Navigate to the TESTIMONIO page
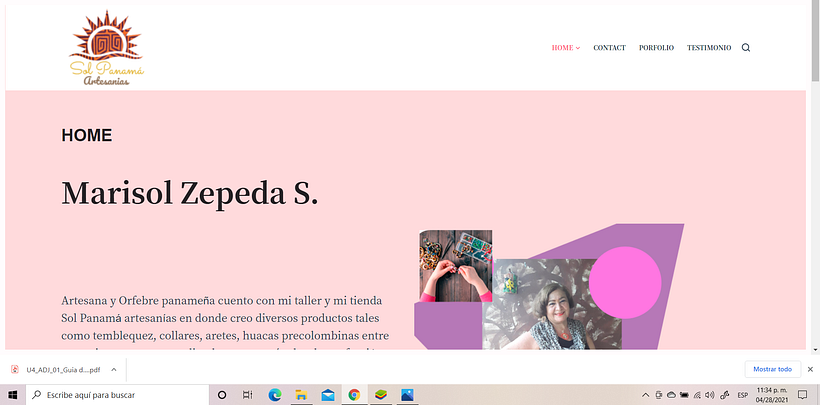The width and height of the screenshot is (820, 405). click(x=708, y=48)
